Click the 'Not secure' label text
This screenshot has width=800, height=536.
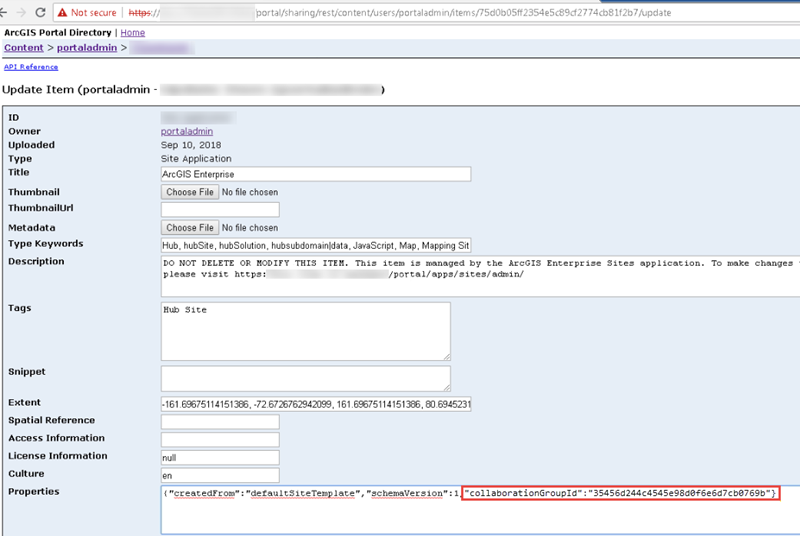[x=93, y=13]
